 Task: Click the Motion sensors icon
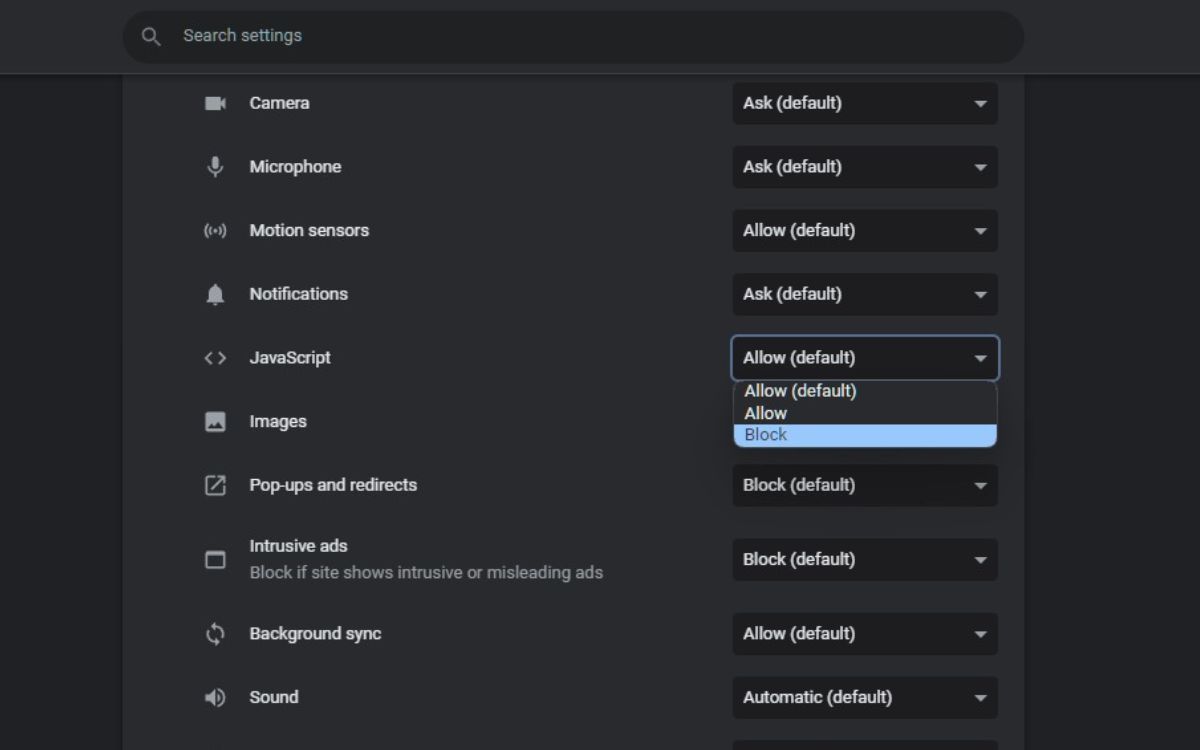point(215,231)
